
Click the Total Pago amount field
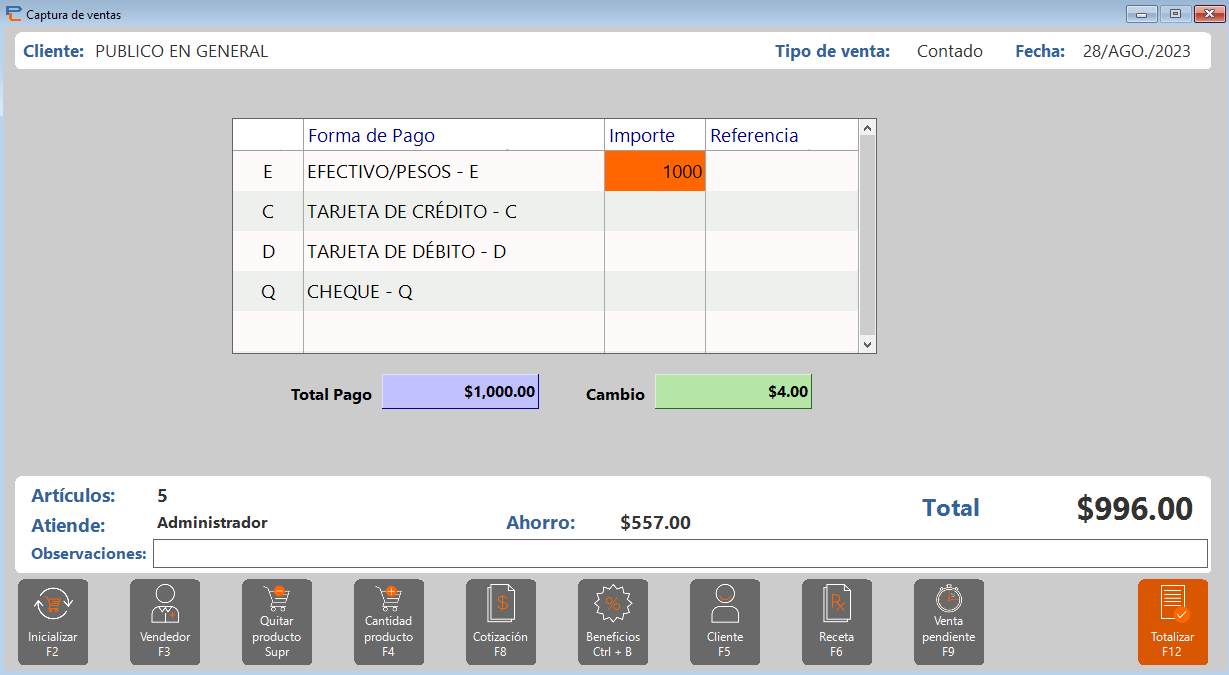click(x=460, y=391)
